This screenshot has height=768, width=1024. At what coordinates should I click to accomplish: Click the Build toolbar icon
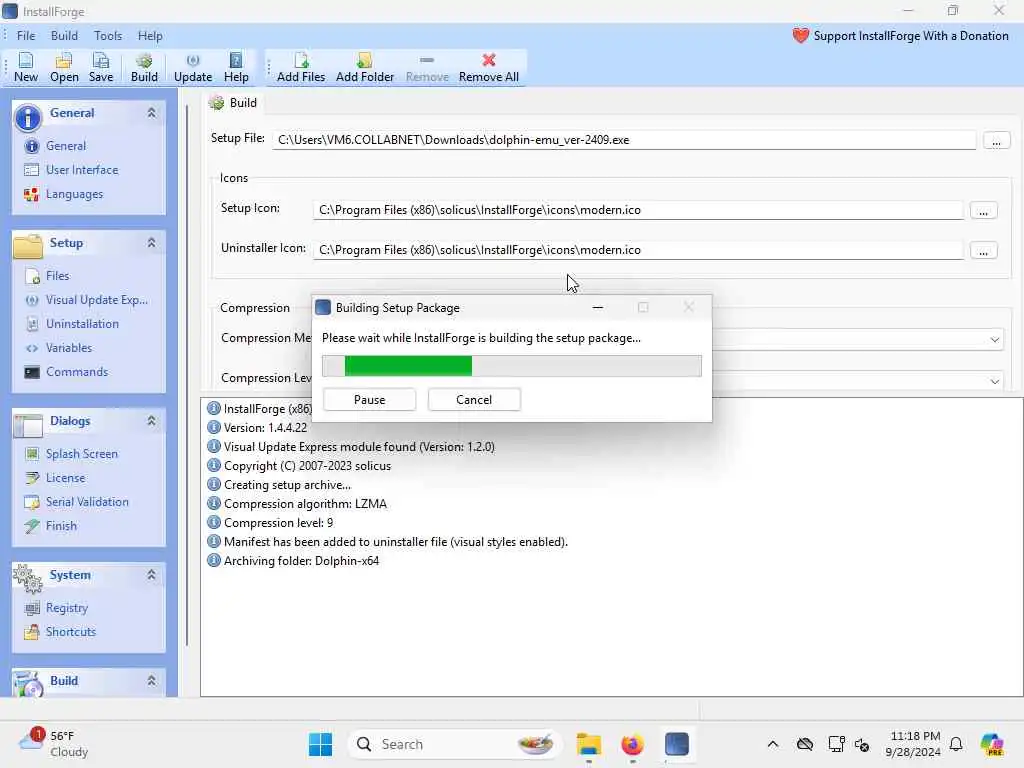coord(144,68)
